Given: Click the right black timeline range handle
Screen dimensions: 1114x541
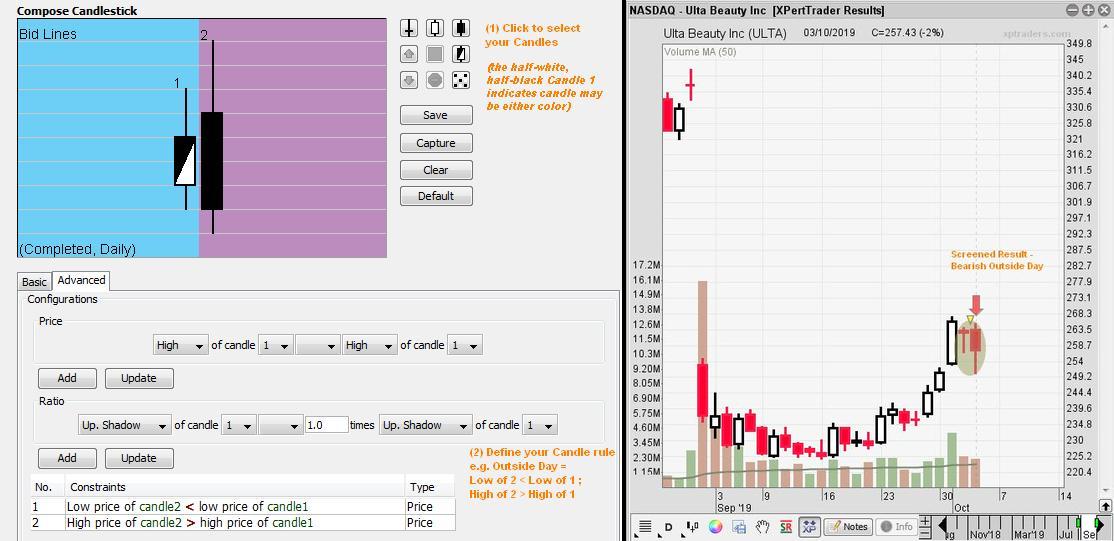Looking at the screenshot, I should (1100, 527).
